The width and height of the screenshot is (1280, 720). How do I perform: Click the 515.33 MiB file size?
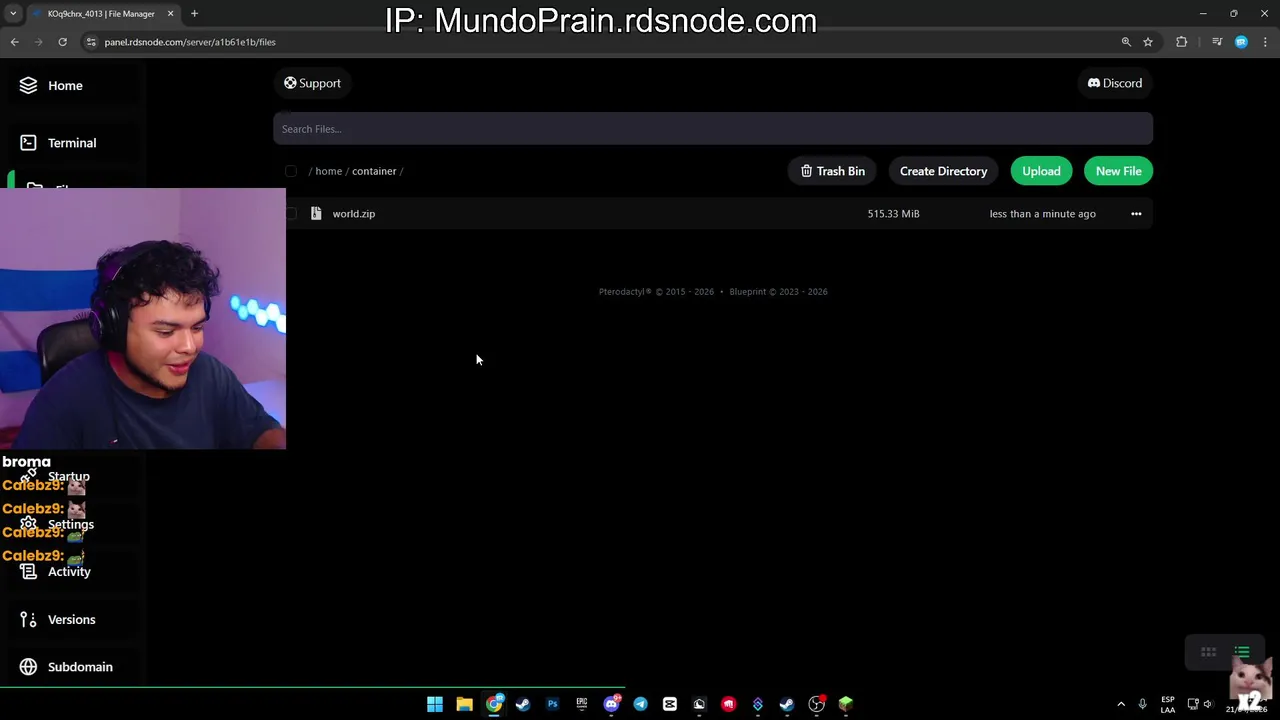point(893,214)
